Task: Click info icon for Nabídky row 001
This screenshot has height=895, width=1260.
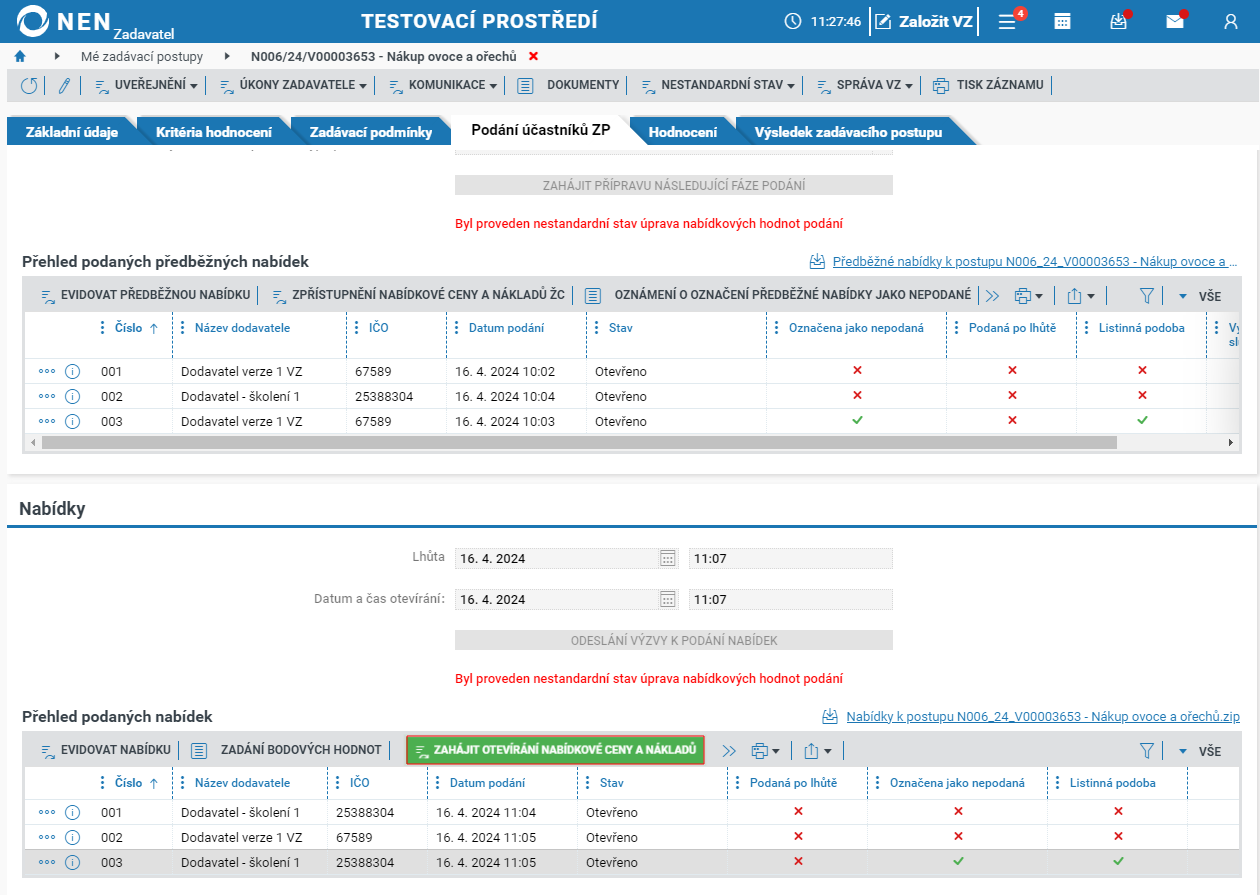Action: (72, 813)
